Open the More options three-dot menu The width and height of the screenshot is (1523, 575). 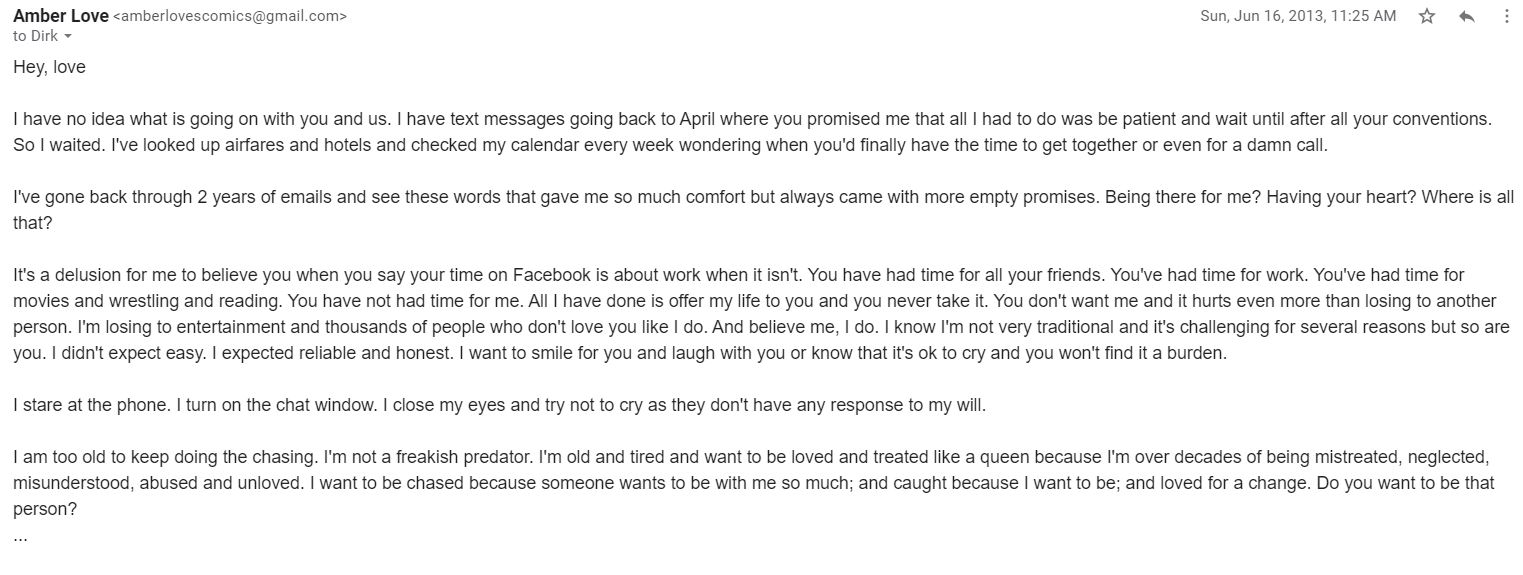point(1507,16)
